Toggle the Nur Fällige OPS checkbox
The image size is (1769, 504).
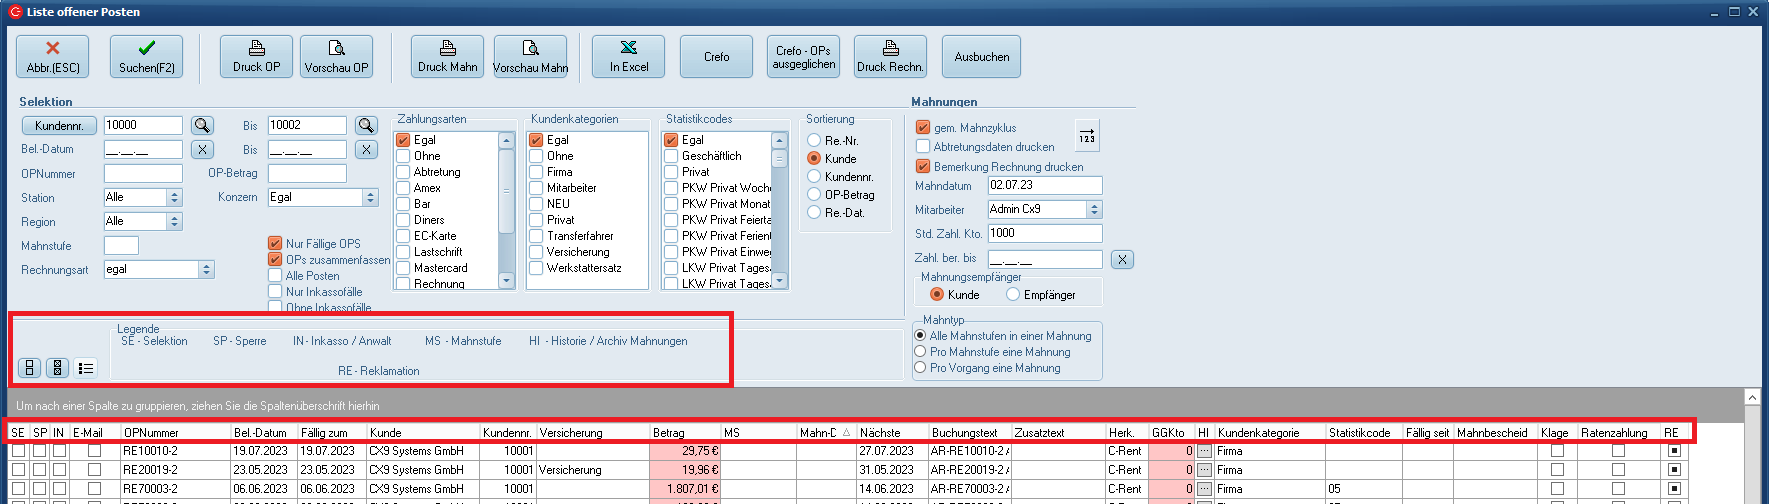pos(275,243)
